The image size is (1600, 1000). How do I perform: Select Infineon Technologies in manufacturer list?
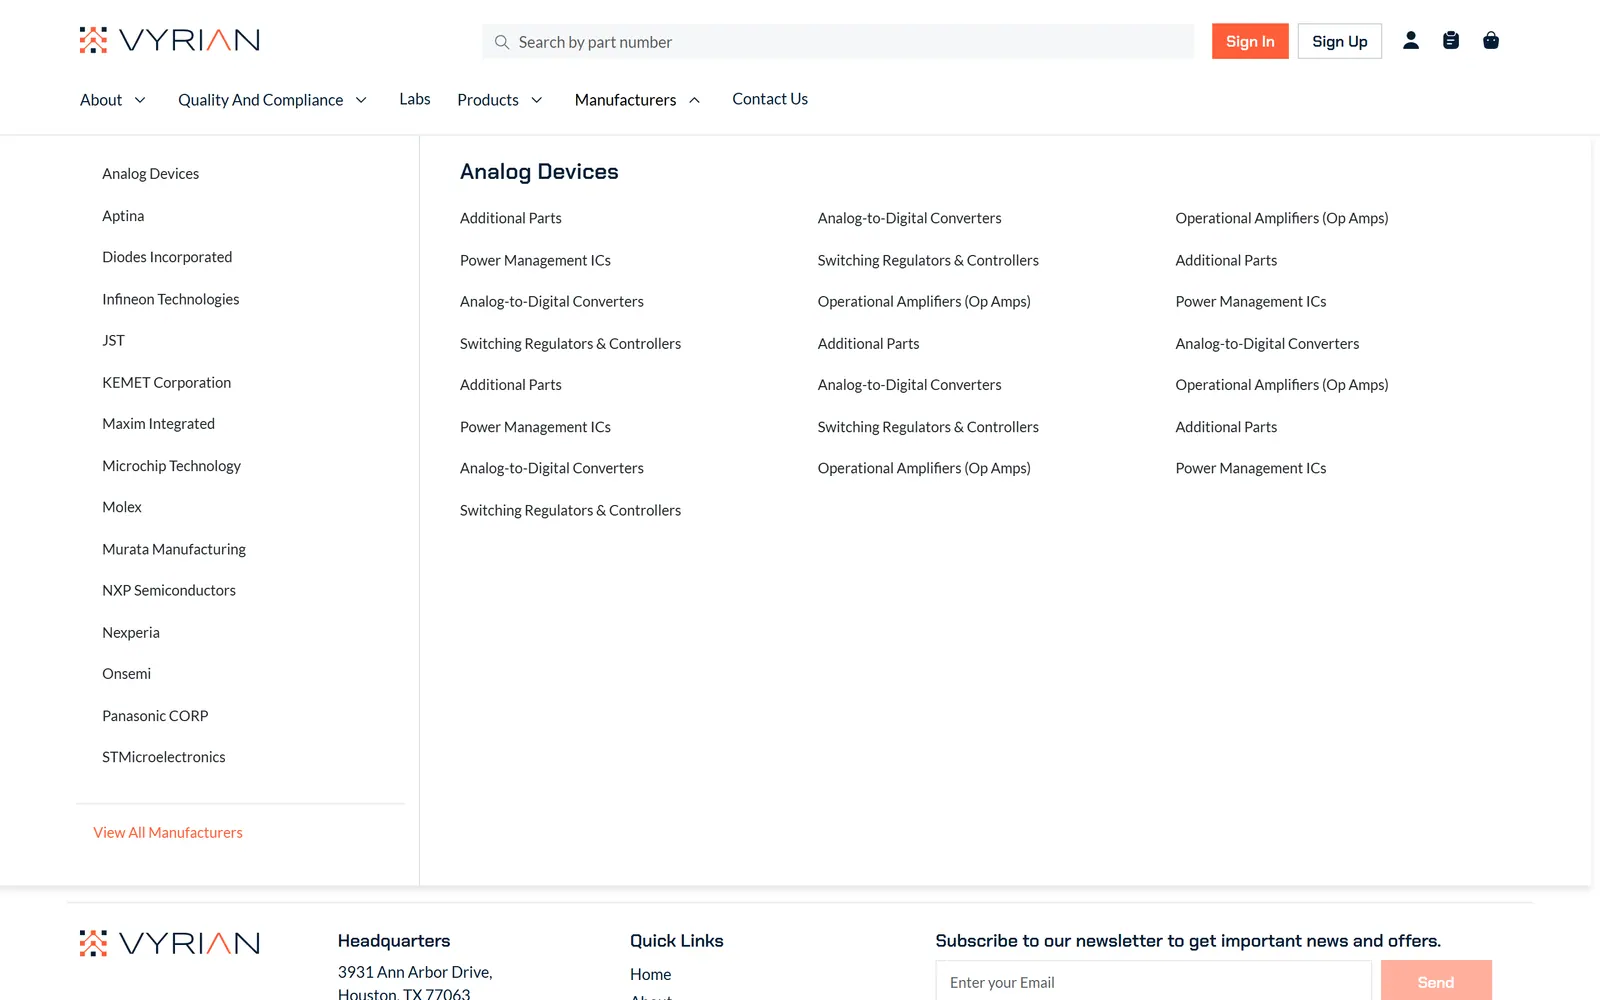point(171,299)
